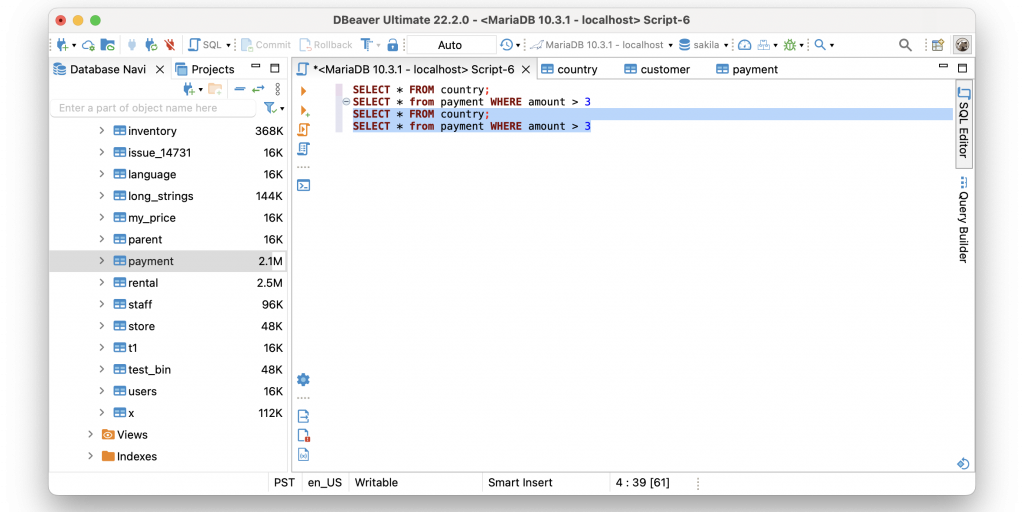
Task: Click the magnifying glass search icon at top right
Action: 905,45
